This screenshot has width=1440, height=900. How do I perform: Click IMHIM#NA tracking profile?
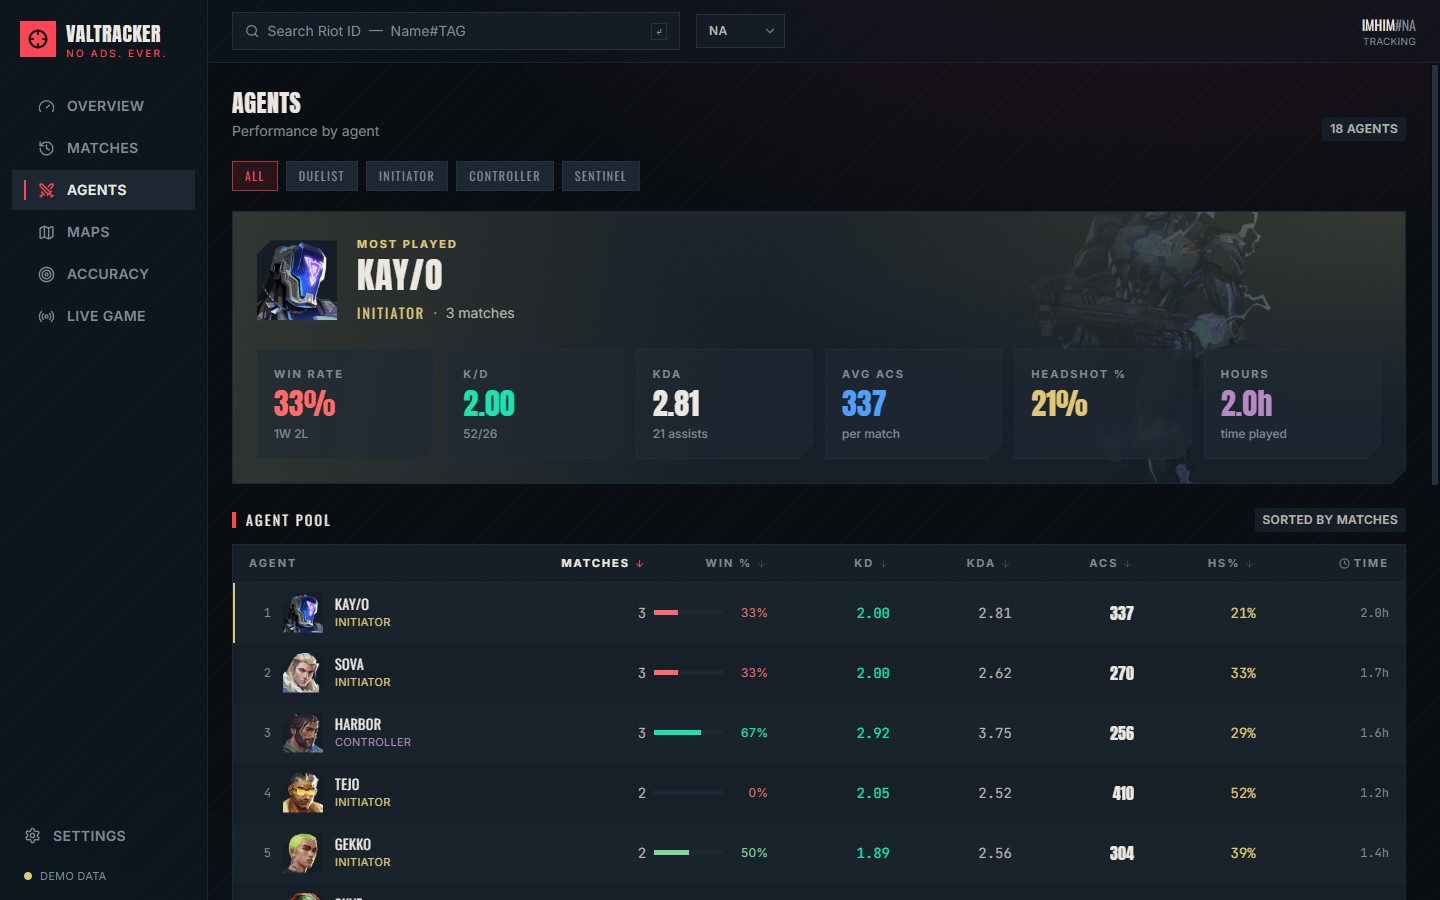click(1389, 32)
